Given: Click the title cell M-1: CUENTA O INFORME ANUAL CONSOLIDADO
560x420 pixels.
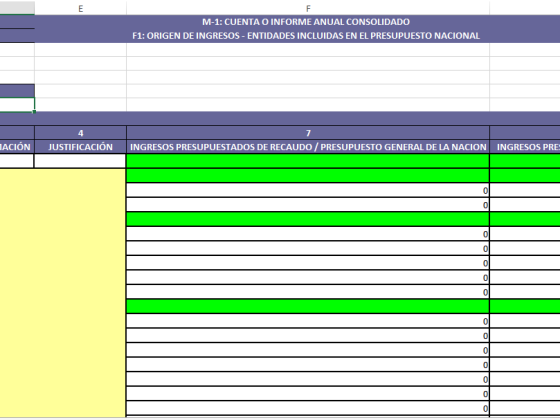Looking at the screenshot, I should pyautogui.click(x=306, y=22).
